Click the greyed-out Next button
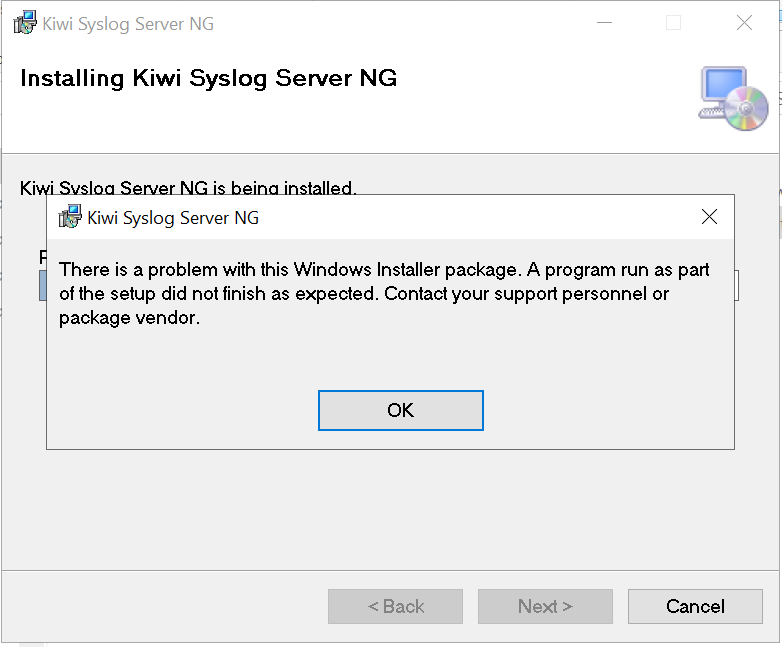The image size is (782, 647). (x=545, y=606)
